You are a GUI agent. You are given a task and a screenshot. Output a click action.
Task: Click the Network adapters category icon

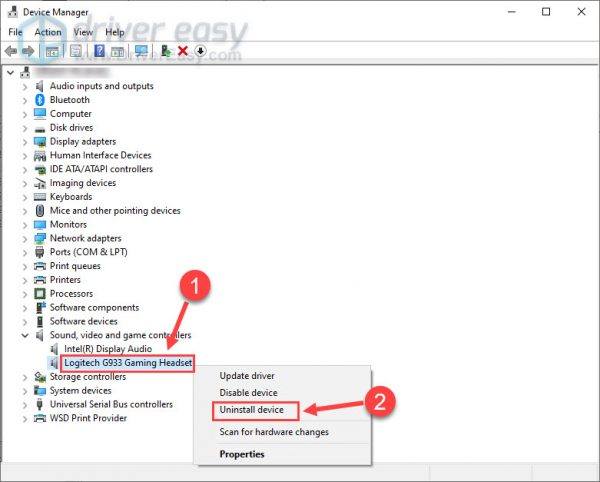coord(40,238)
